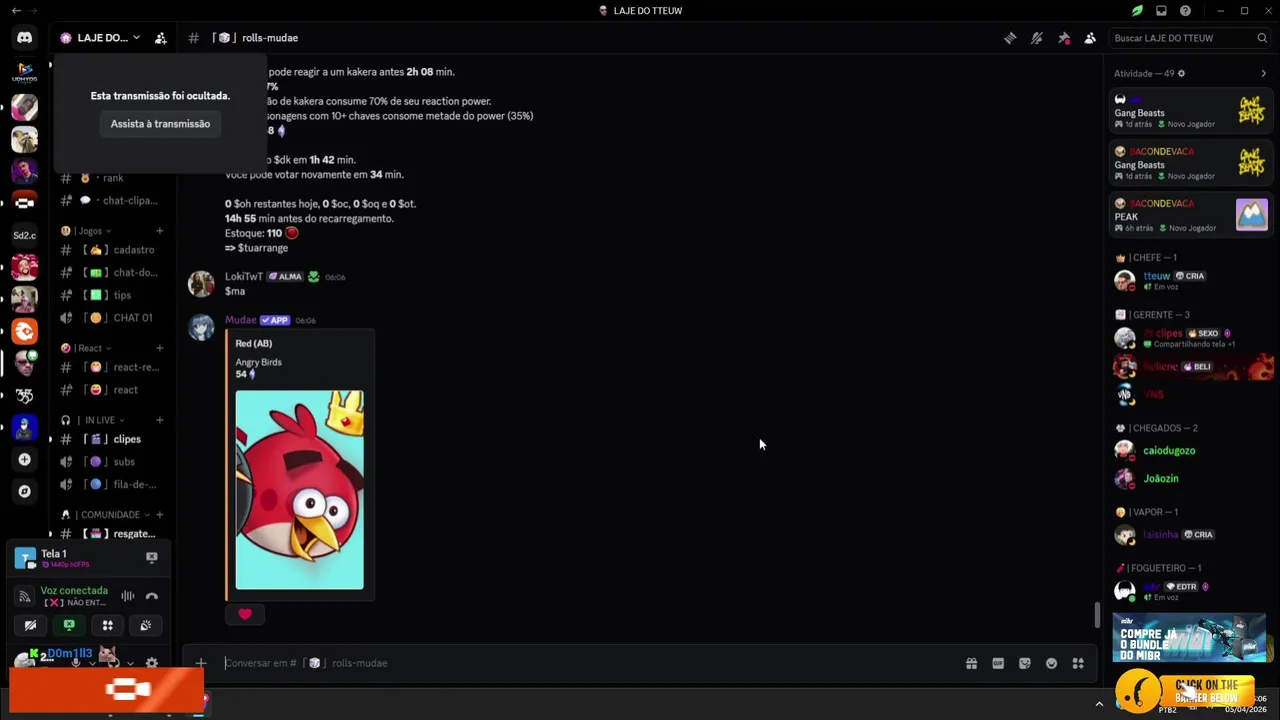Open input device options chevron
This screenshot has width=1280, height=720.
click(x=91, y=663)
